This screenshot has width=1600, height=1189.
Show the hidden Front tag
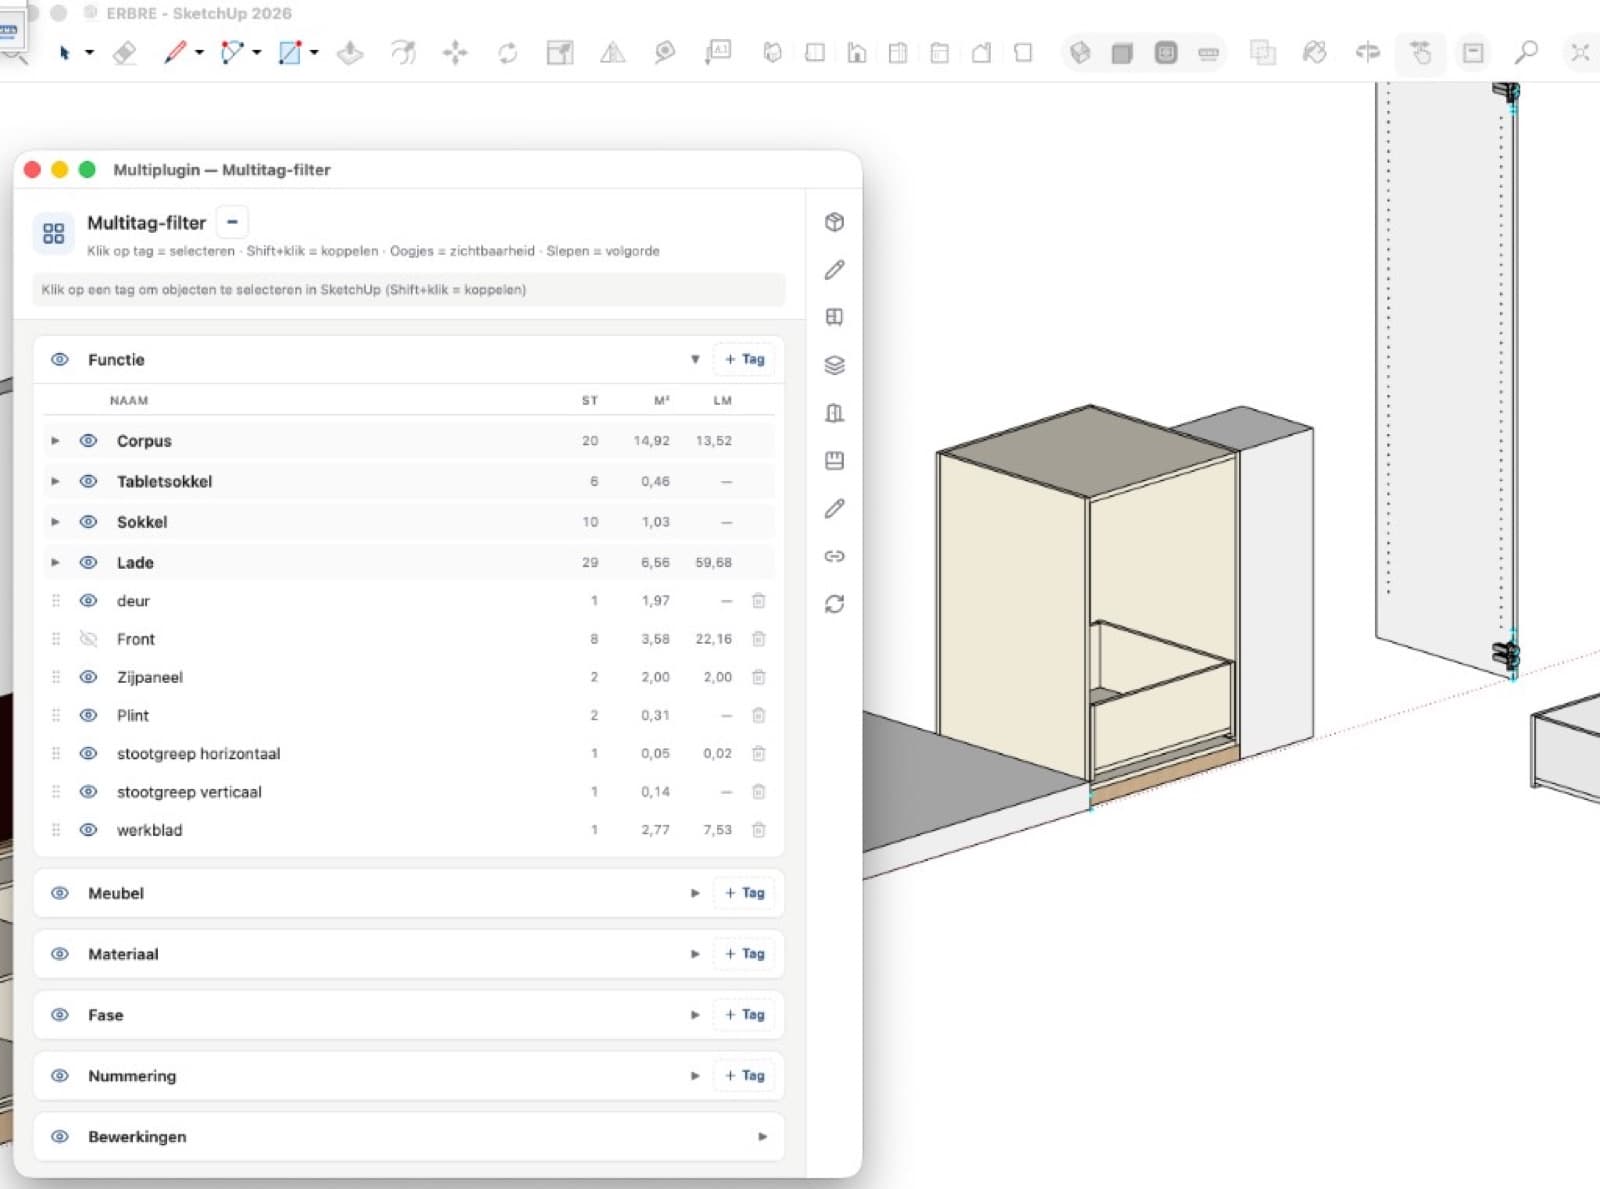pos(88,639)
